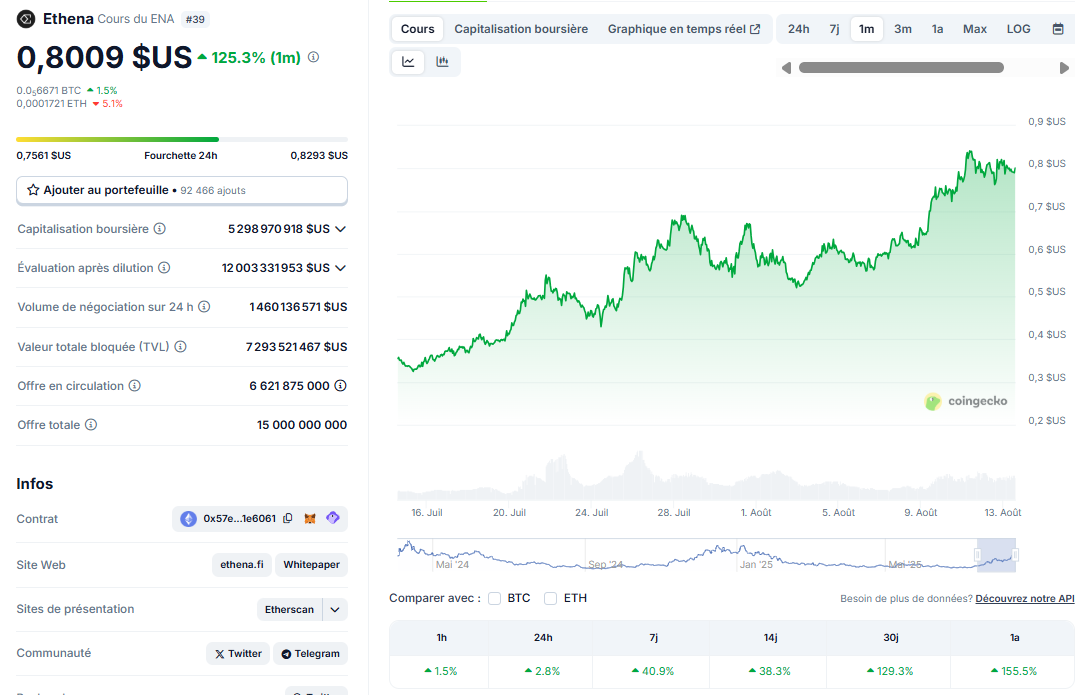Click the highlighted navigator selection window

coord(996,555)
